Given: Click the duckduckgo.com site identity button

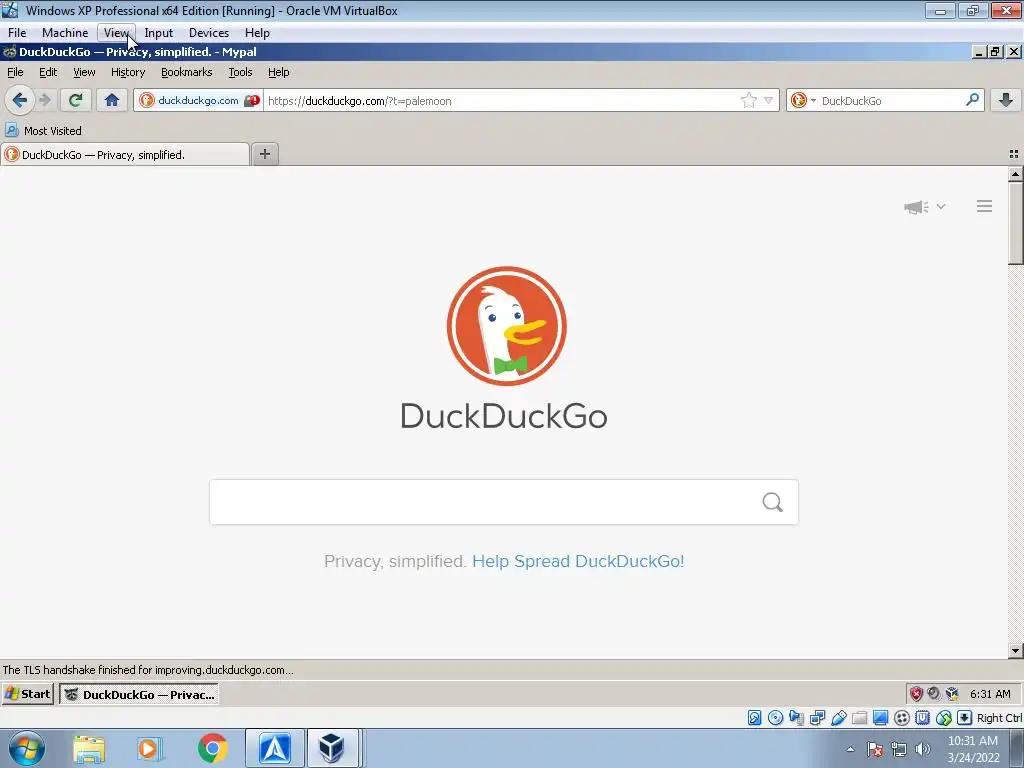Looking at the screenshot, I should (x=198, y=100).
